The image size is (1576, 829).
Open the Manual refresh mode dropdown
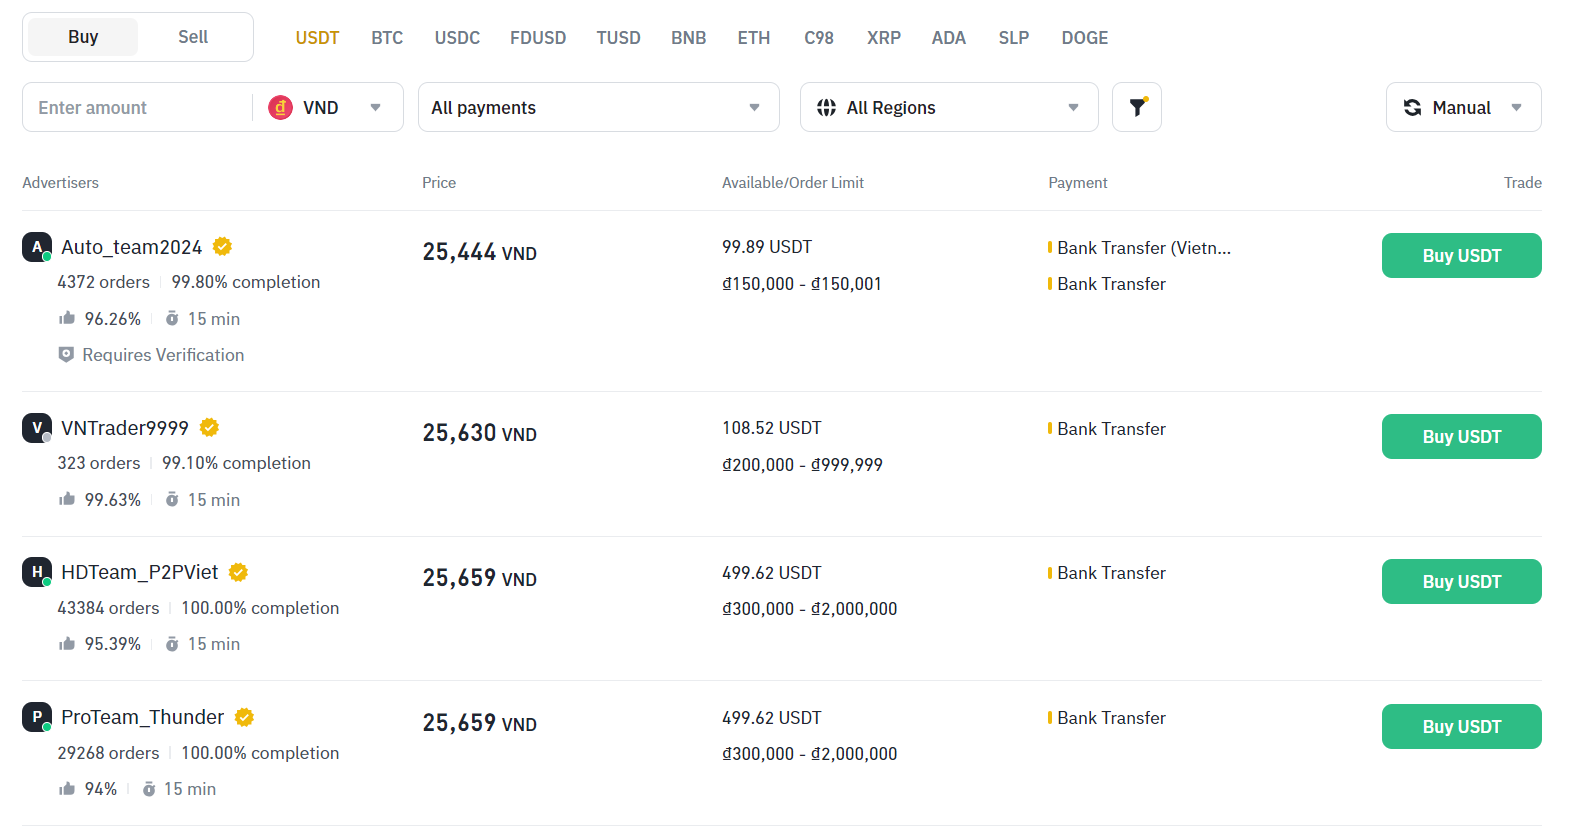coord(1463,107)
